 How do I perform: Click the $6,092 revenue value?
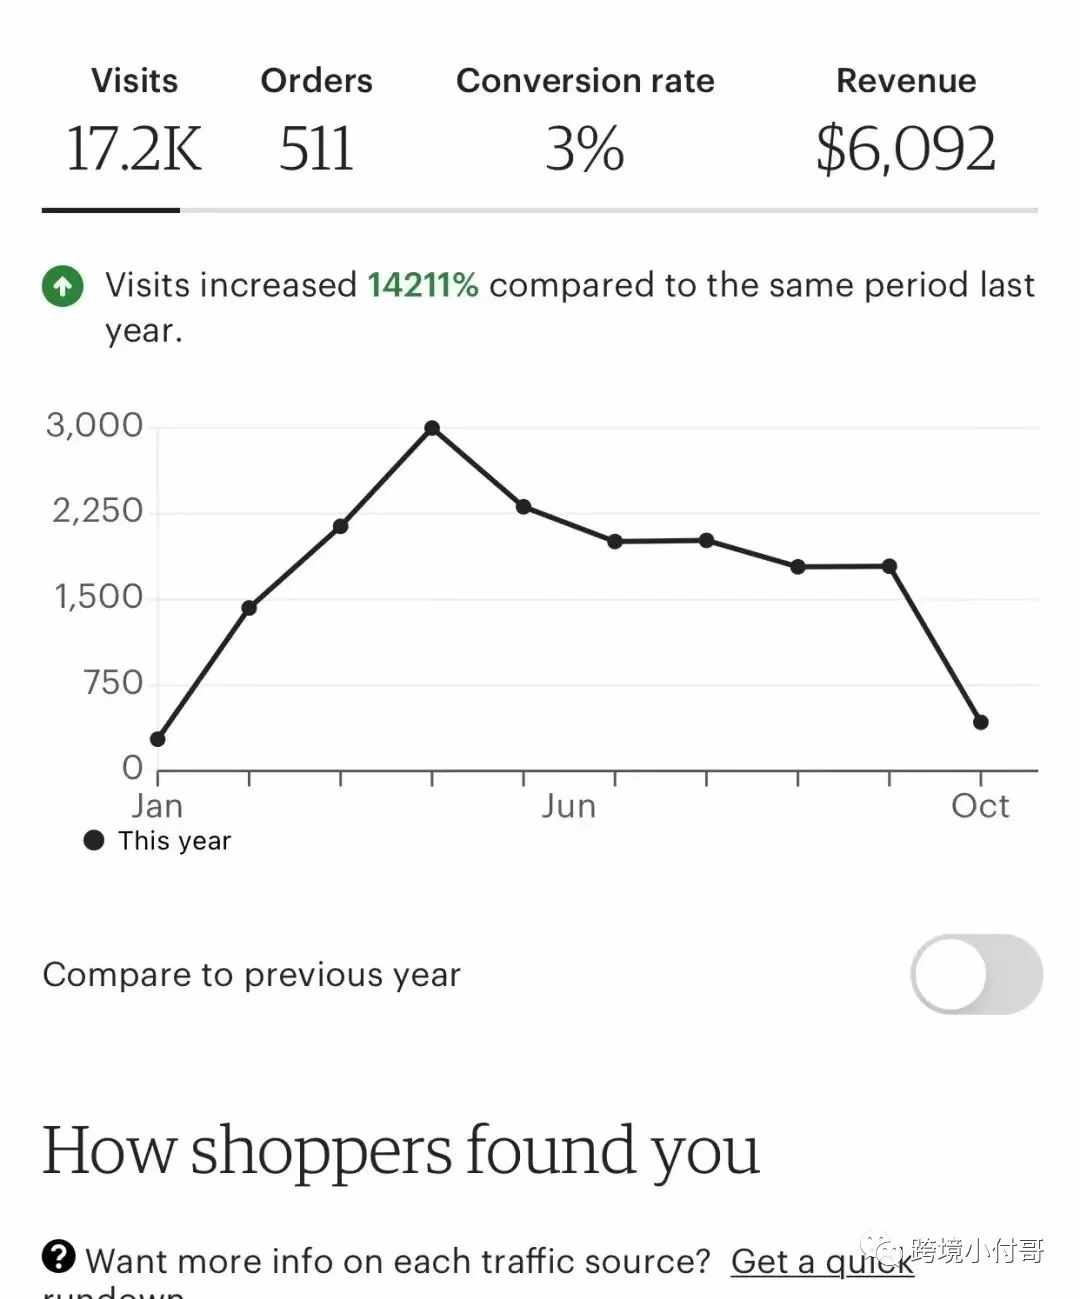click(906, 149)
